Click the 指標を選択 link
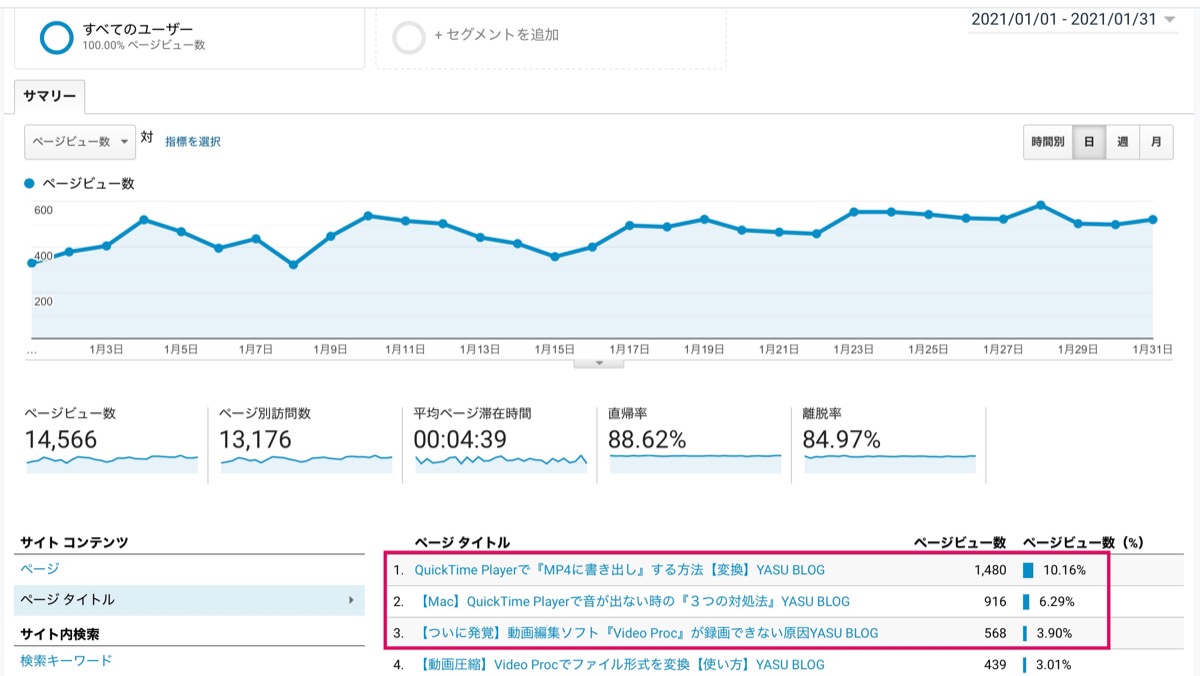This screenshot has height=676, width=1200. pyautogui.click(x=193, y=142)
